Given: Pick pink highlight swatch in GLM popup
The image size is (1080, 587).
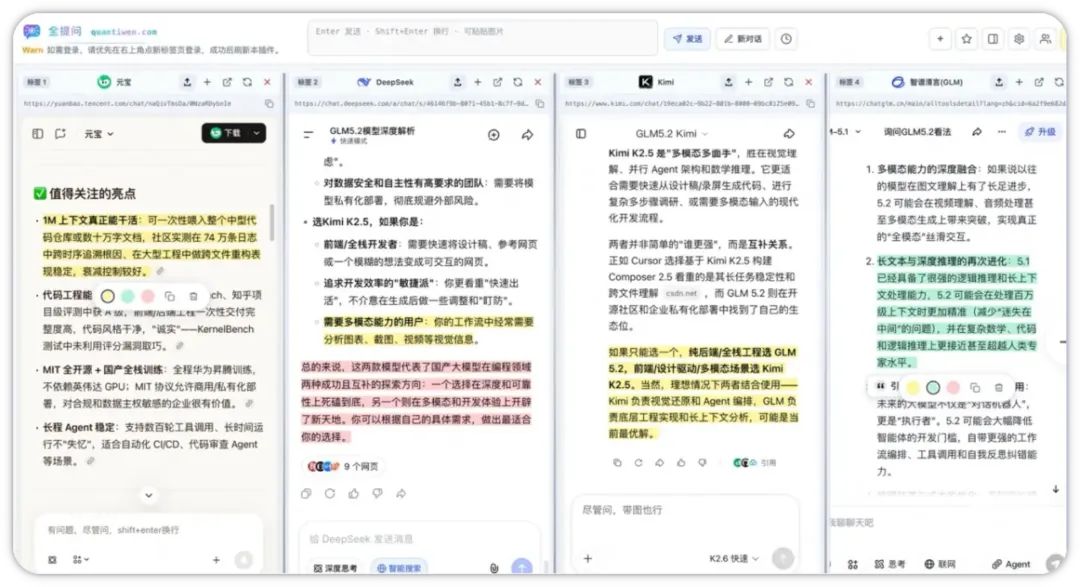Looking at the screenshot, I should (x=953, y=388).
